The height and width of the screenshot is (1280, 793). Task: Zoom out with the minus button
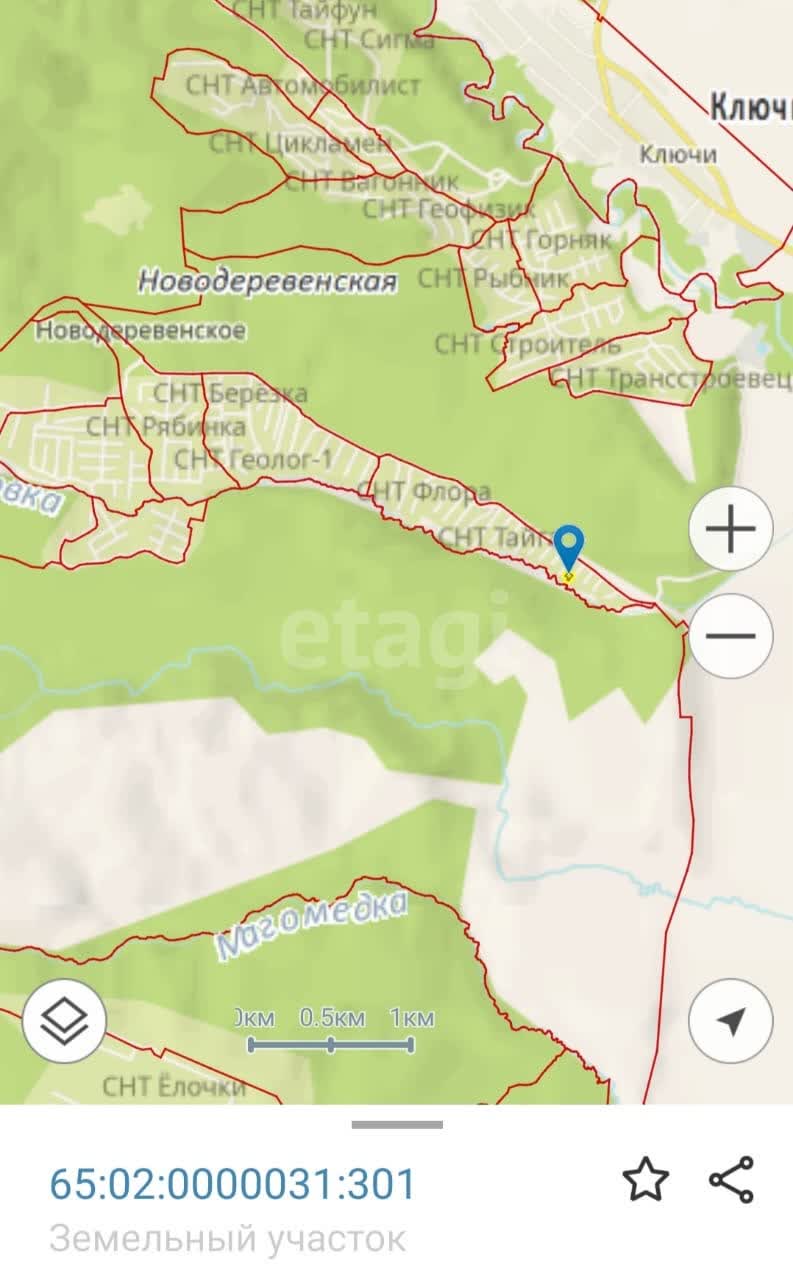[731, 636]
